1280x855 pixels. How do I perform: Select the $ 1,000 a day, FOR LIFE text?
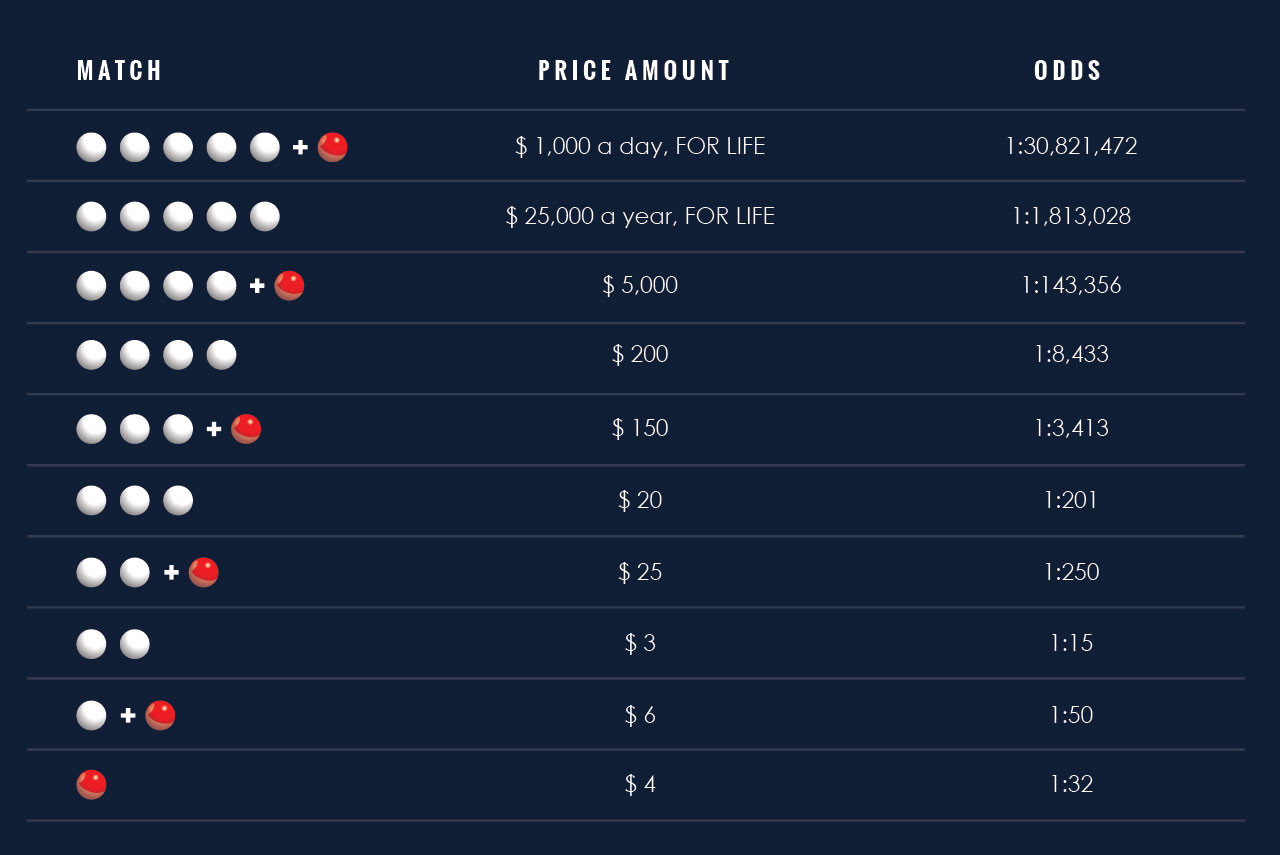tap(640, 146)
